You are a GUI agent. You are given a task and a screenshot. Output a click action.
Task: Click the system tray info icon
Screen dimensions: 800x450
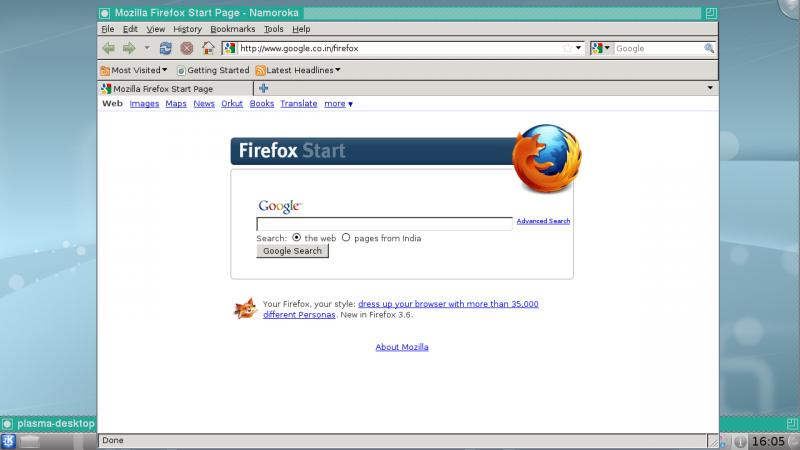click(740, 441)
